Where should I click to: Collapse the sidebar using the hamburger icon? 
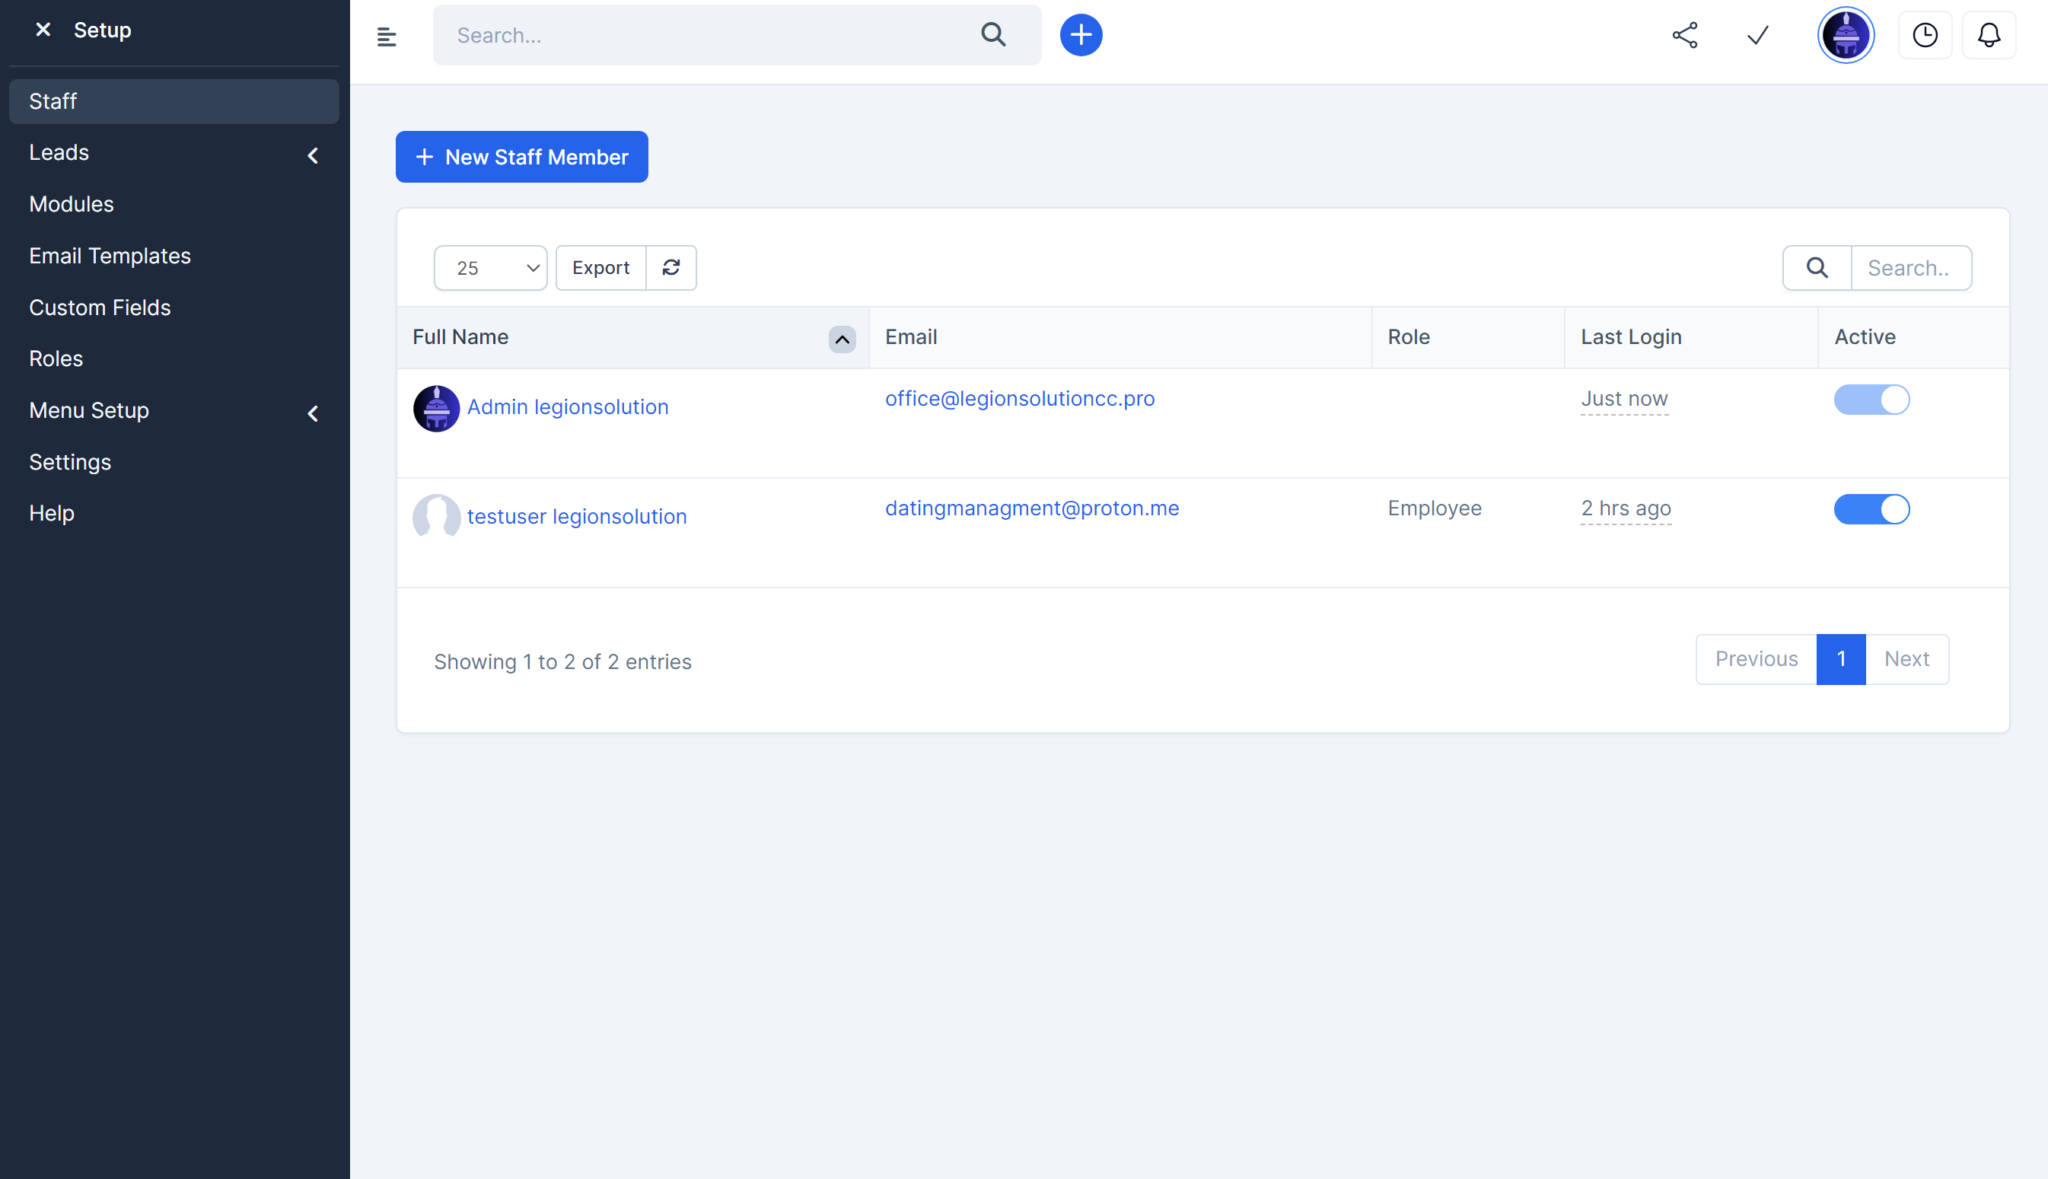tap(387, 36)
